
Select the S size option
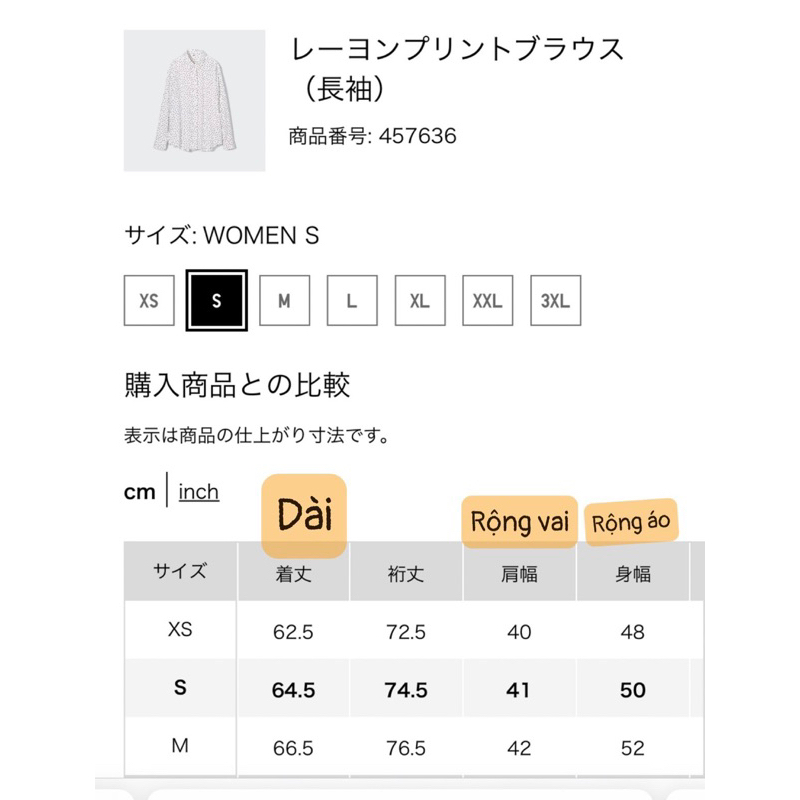pyautogui.click(x=216, y=300)
